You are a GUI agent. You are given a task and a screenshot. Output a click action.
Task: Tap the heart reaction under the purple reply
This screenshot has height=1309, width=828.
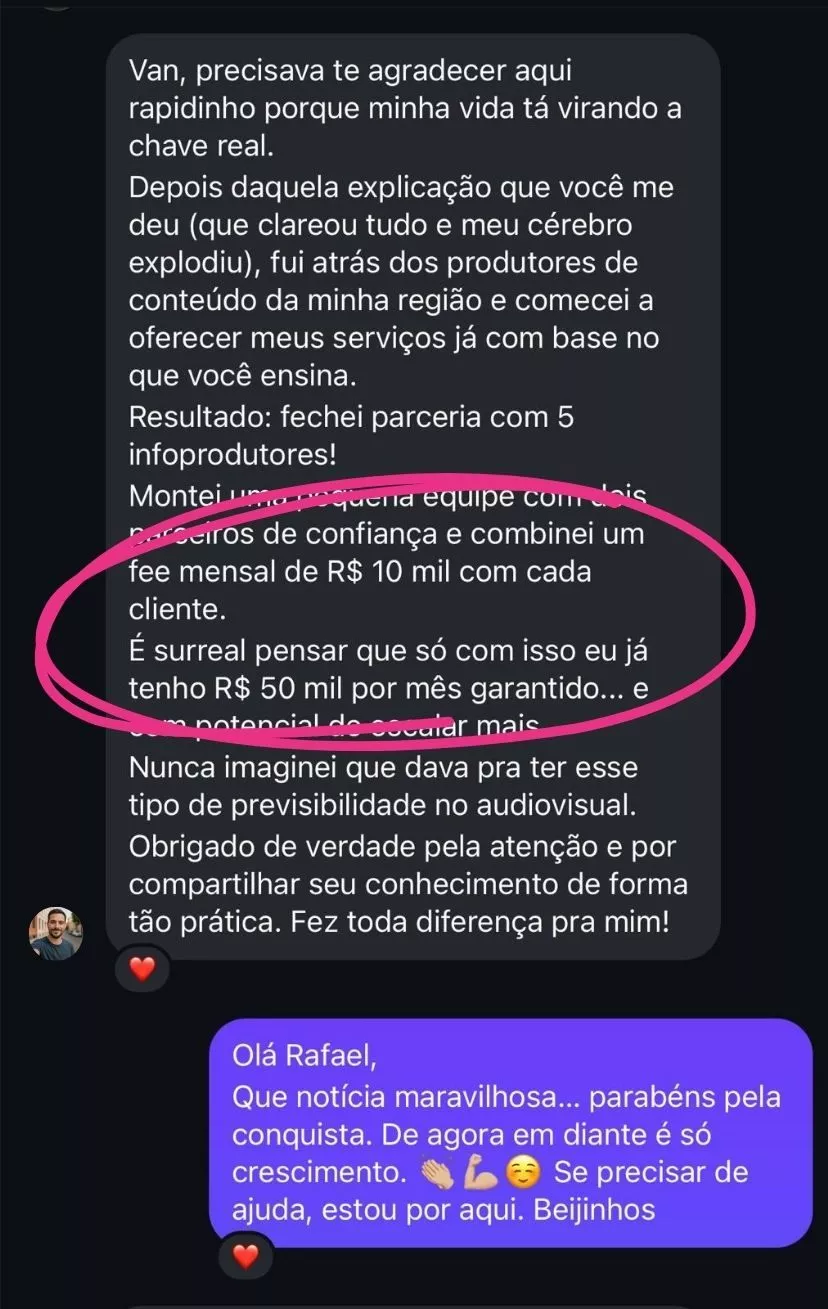pyautogui.click(x=246, y=1254)
